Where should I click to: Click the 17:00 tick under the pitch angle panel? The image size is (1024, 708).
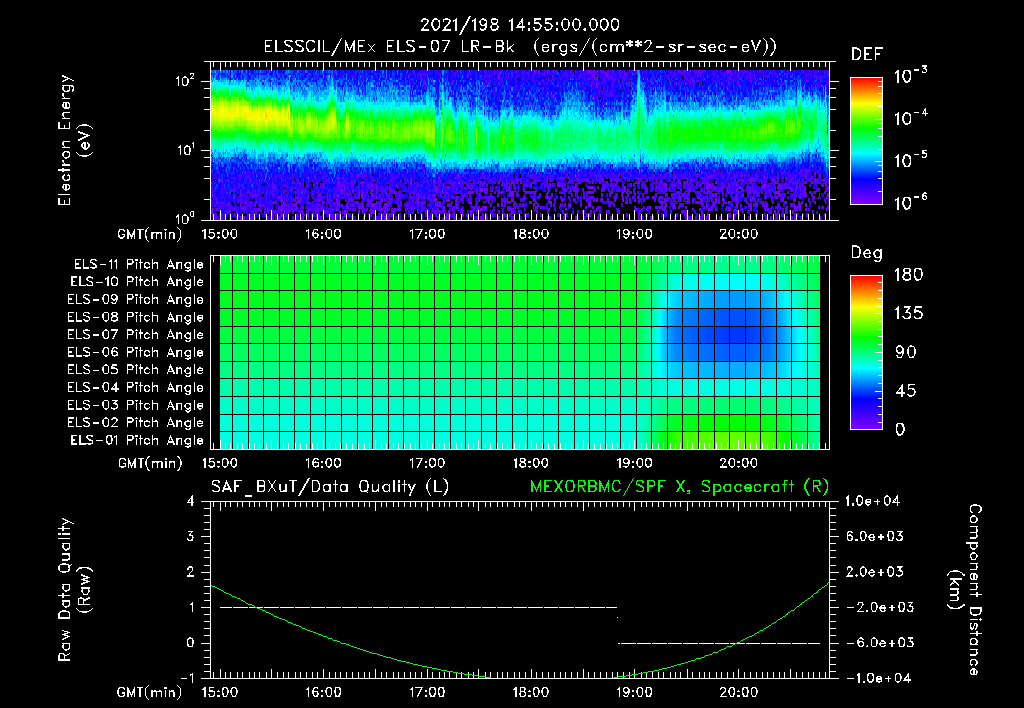[x=427, y=463]
